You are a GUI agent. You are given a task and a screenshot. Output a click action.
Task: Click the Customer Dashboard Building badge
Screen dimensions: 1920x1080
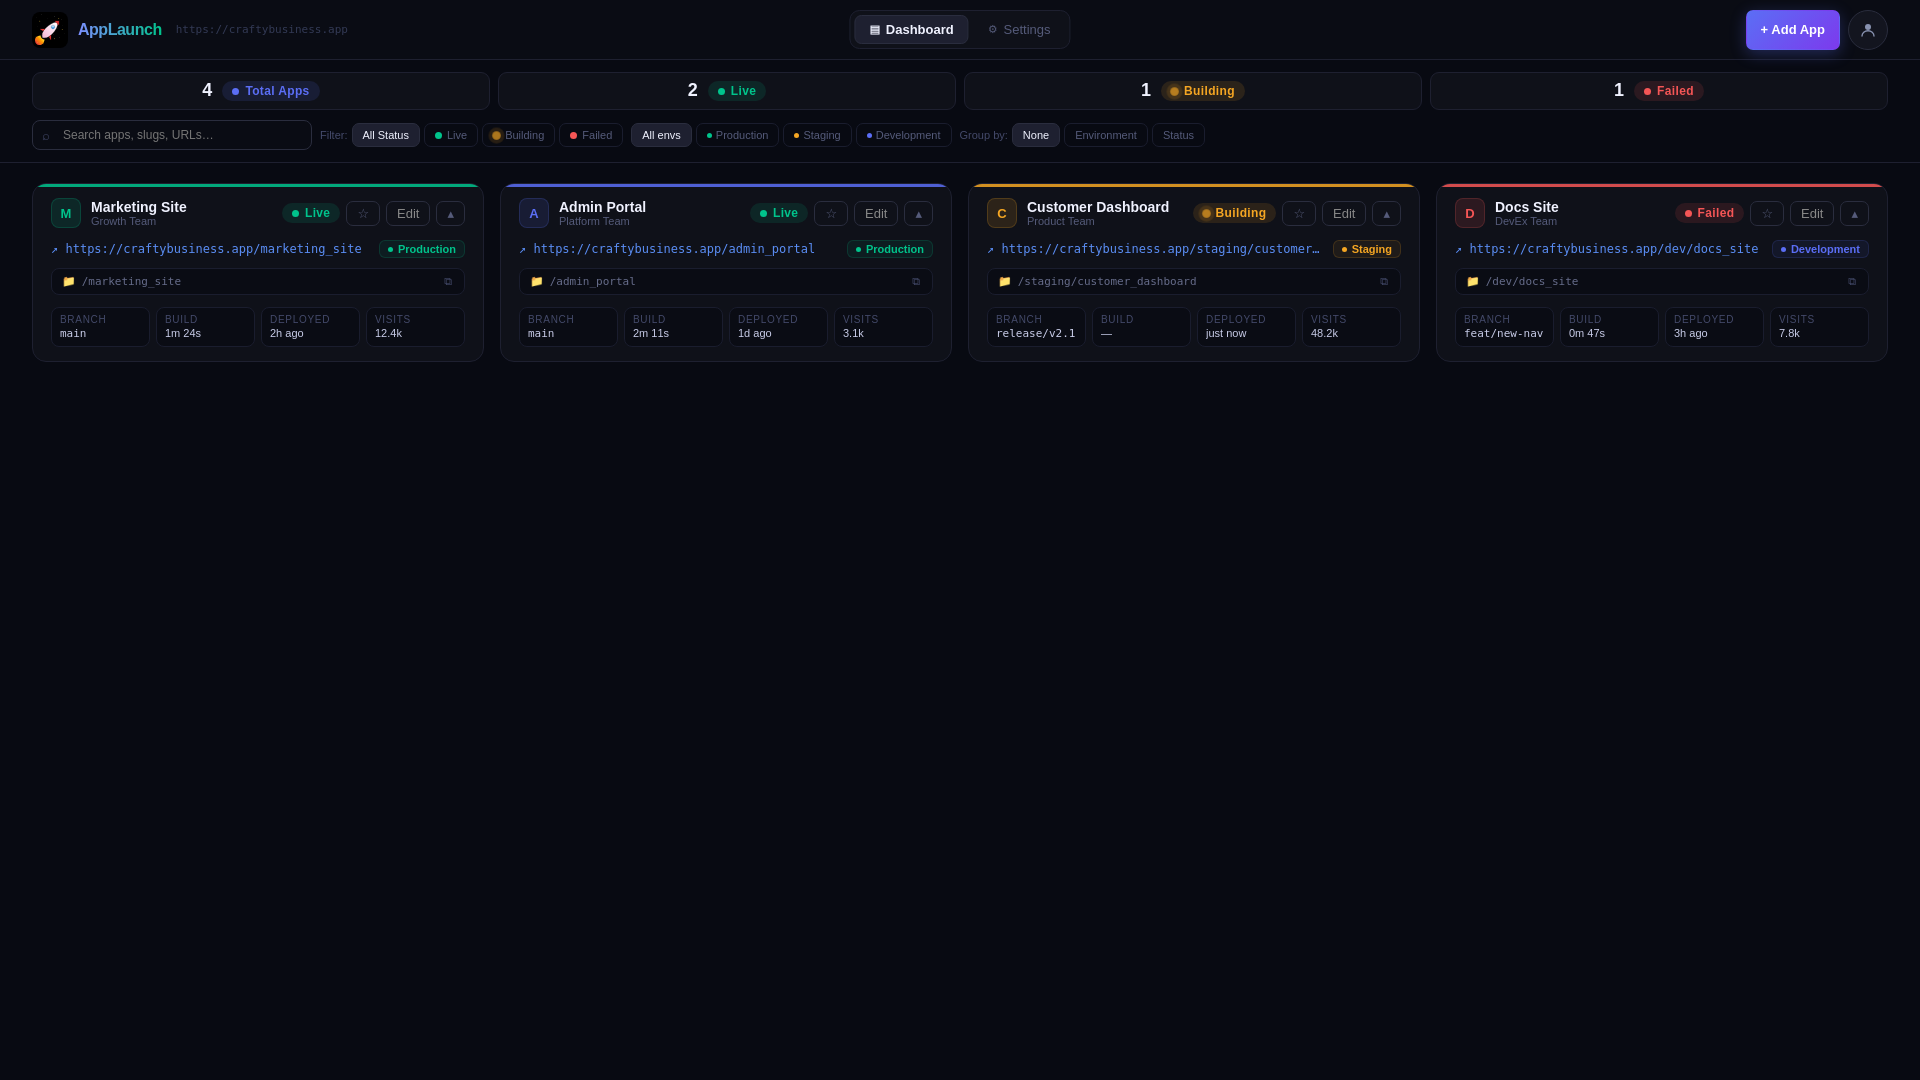coord(1234,214)
